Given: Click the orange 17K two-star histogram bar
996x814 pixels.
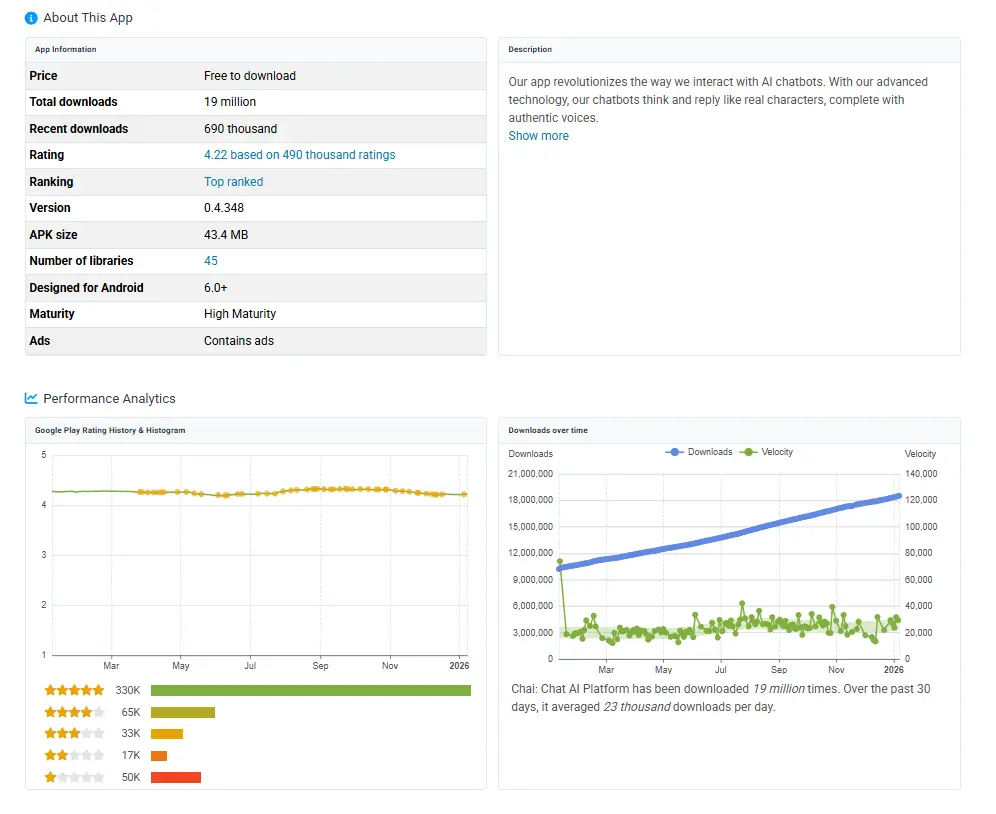Looking at the screenshot, I should [159, 756].
